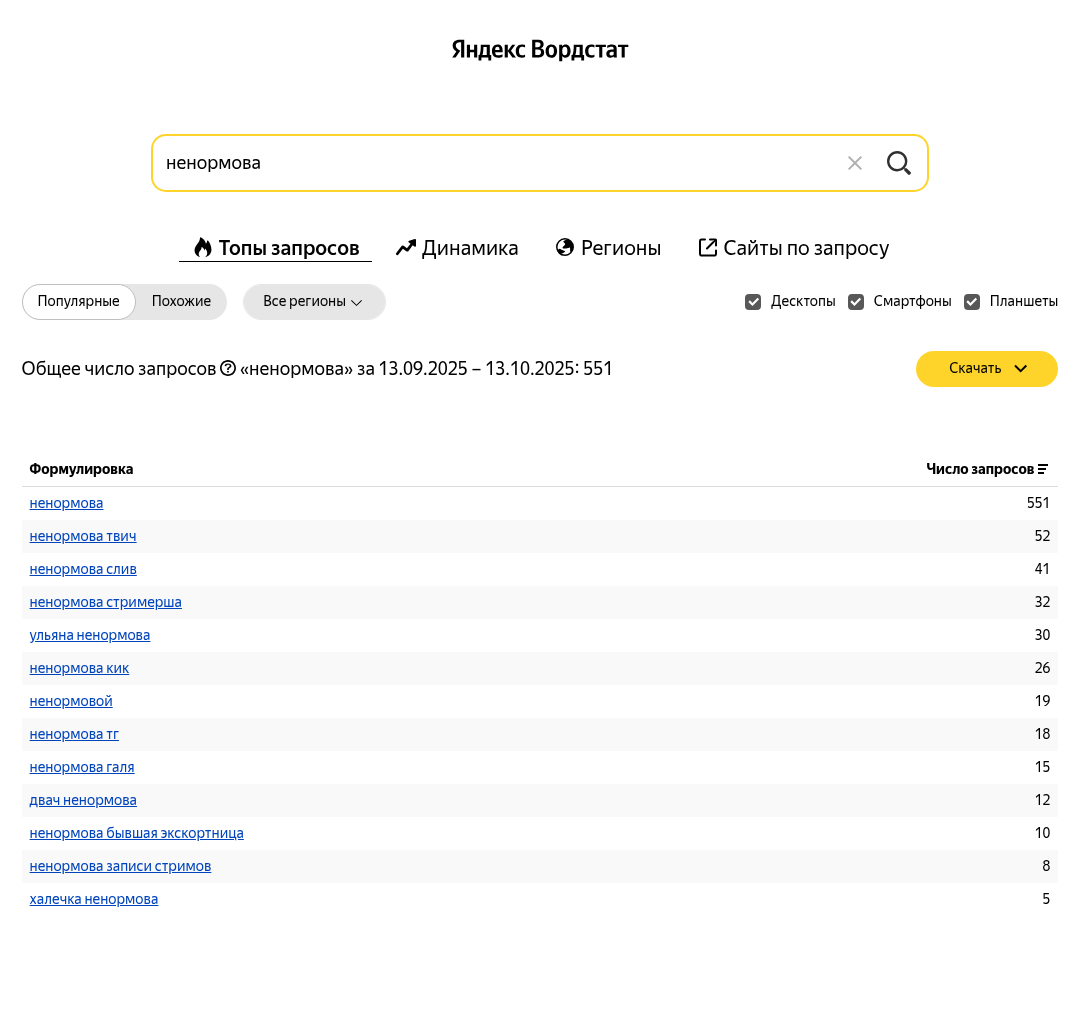Expand the Все регионы dropdown
The image size is (1080, 1023).
pyautogui.click(x=313, y=302)
